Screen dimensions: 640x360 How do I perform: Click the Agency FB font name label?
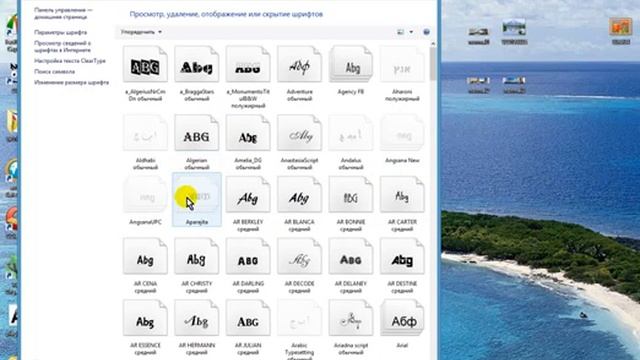351,92
